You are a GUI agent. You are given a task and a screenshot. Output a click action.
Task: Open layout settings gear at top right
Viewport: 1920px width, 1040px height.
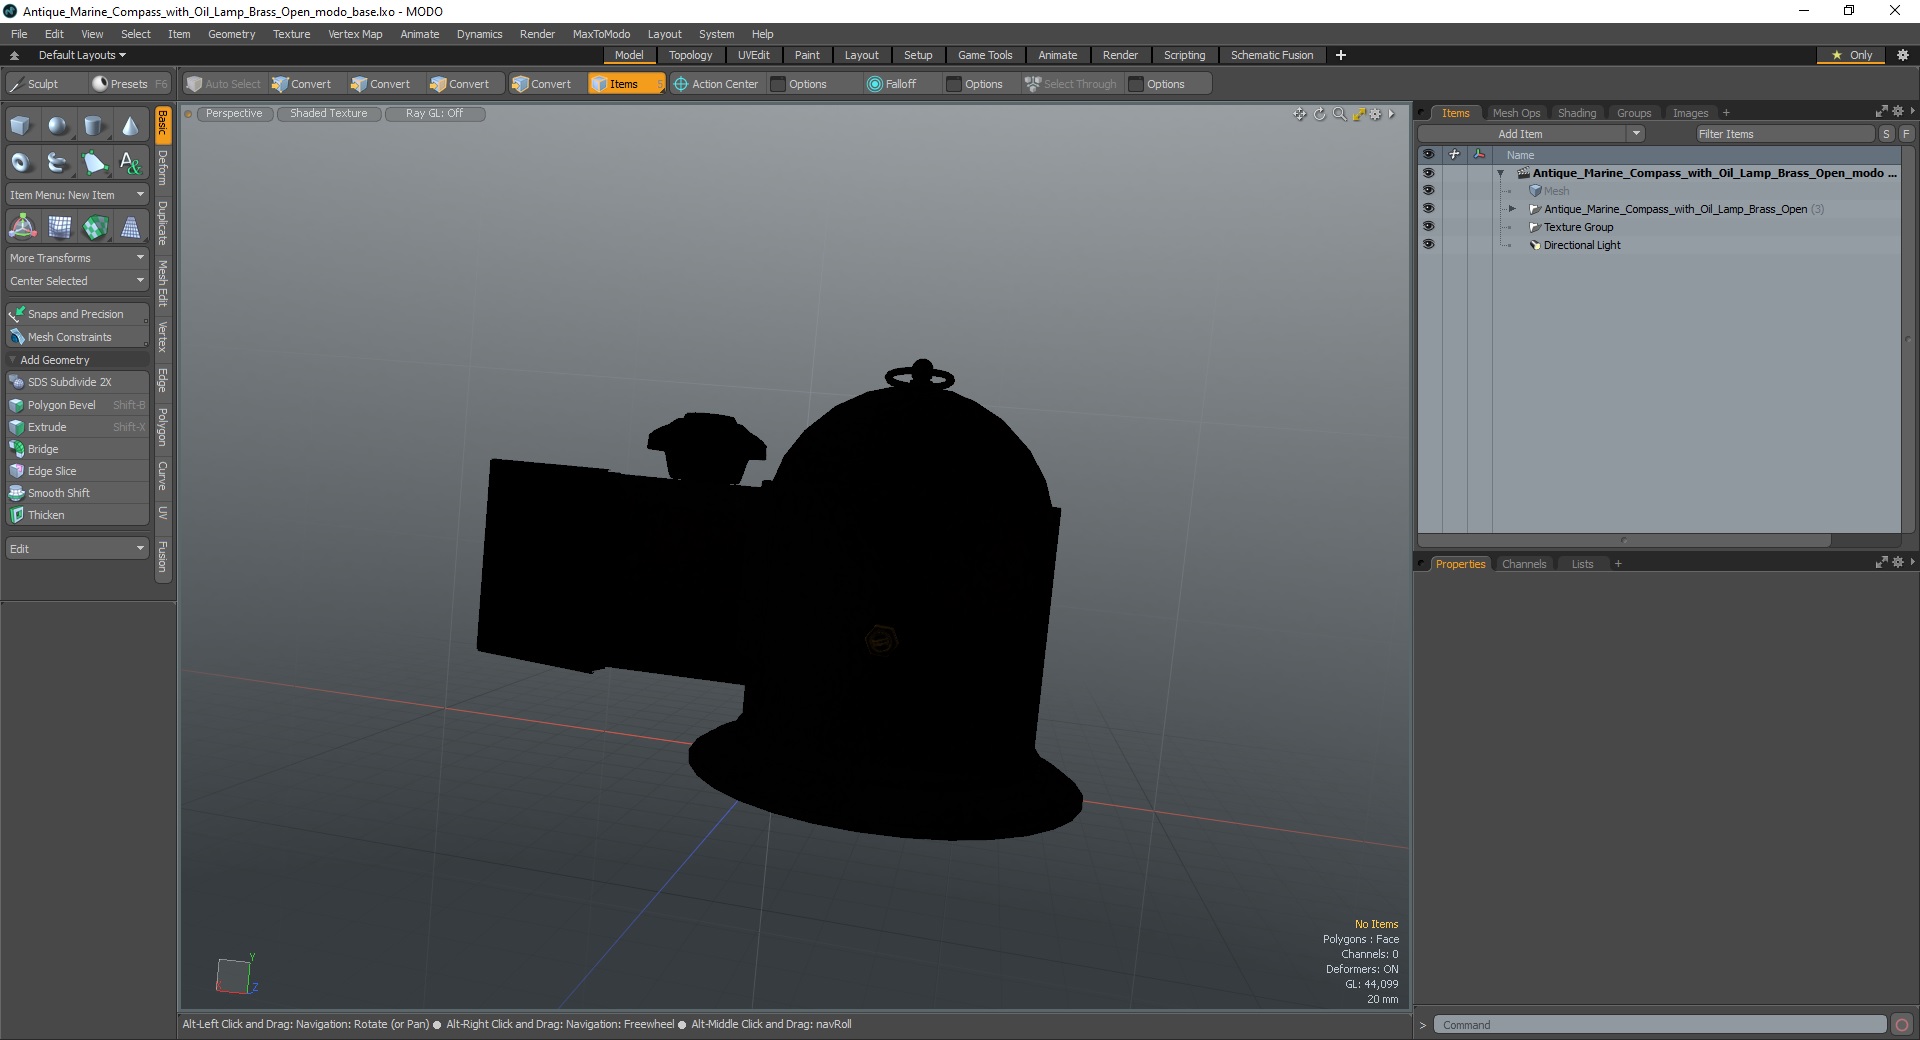pyautogui.click(x=1903, y=55)
